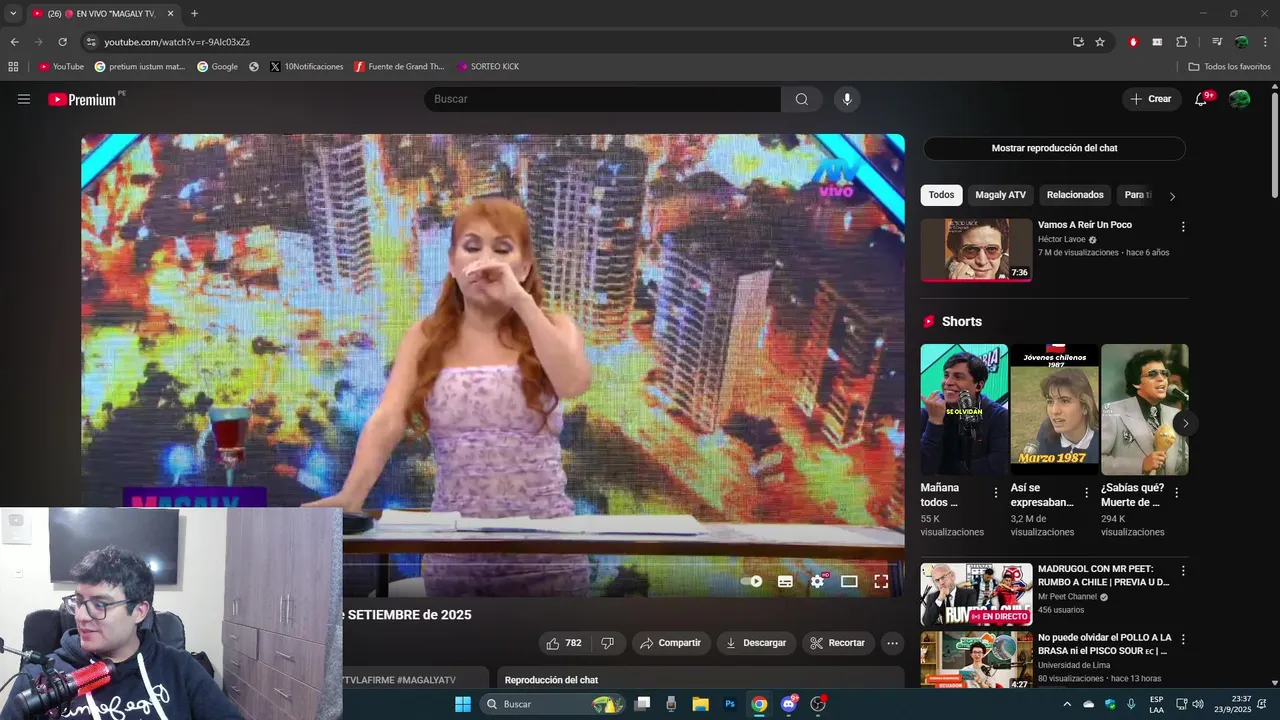
Task: Click the search magnifier button
Action: (x=802, y=99)
